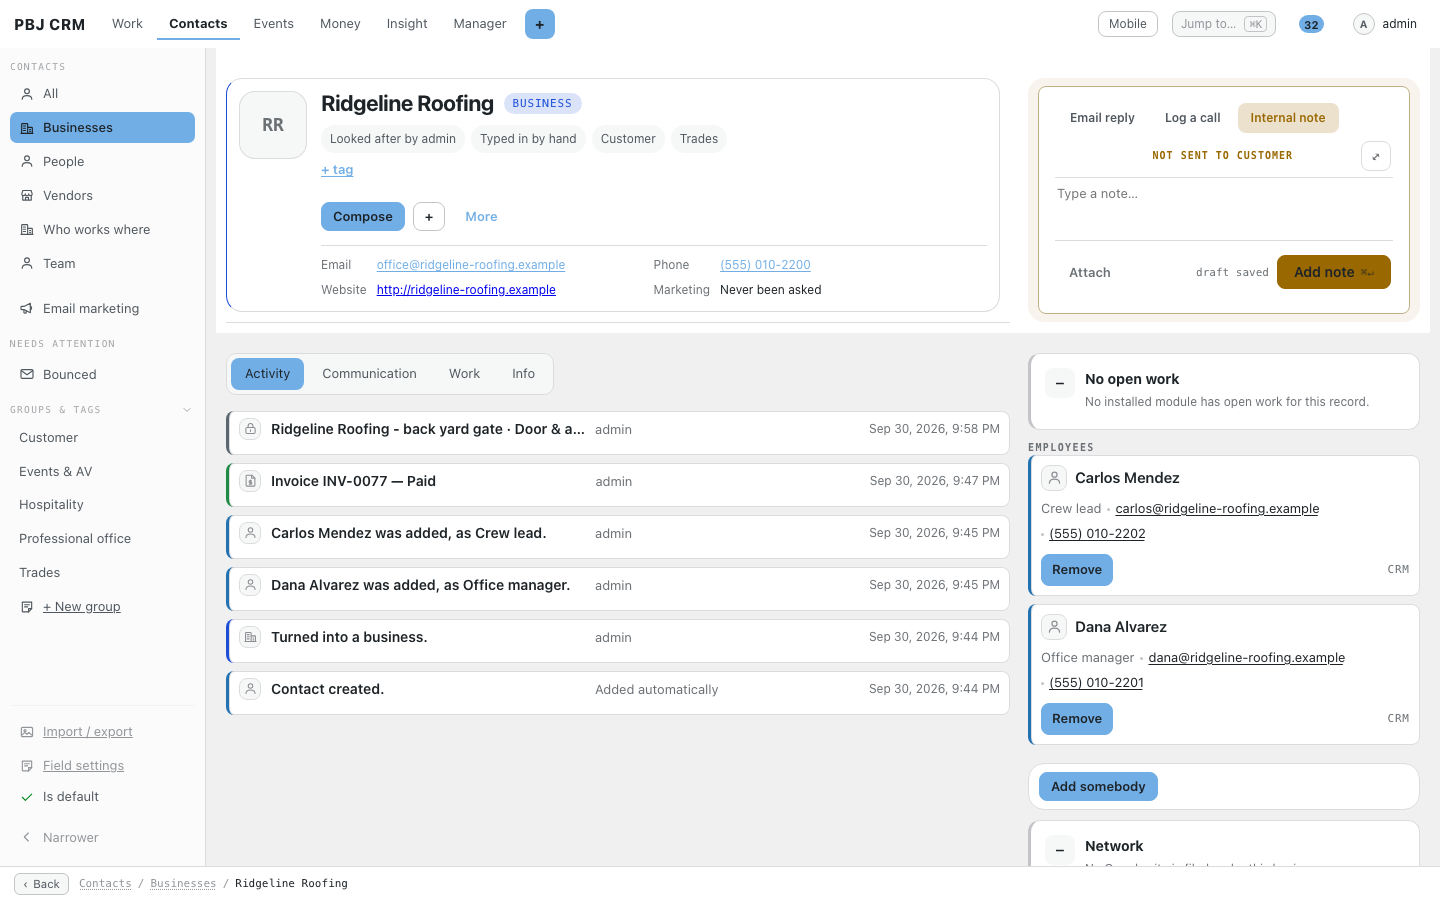Switch to the Email reply mode
The width and height of the screenshot is (1440, 900).
coord(1102,118)
